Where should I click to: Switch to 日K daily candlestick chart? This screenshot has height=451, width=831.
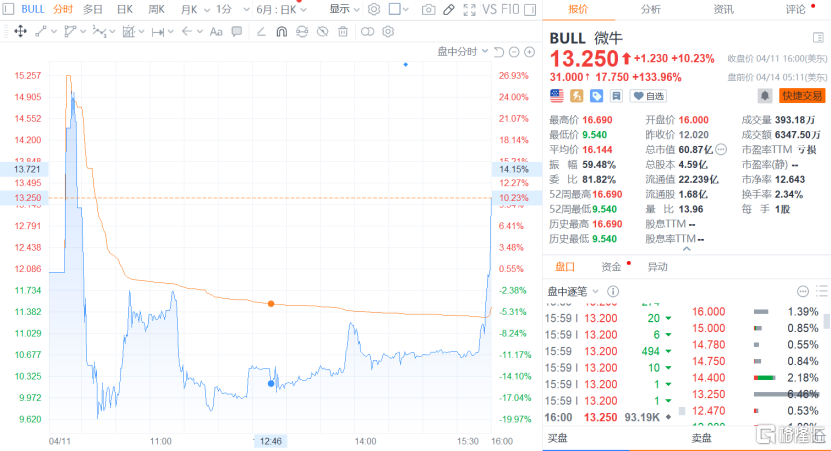[x=125, y=10]
